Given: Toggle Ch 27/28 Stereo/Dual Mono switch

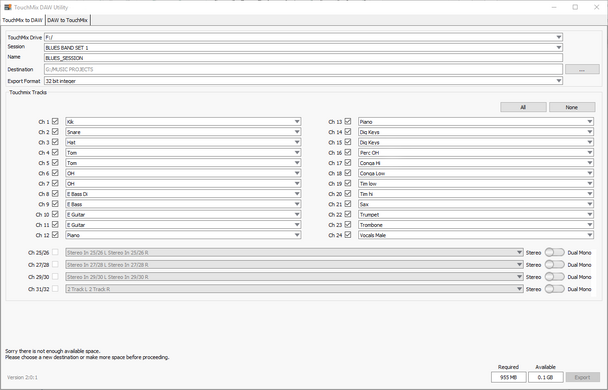Looking at the screenshot, I should click(554, 265).
